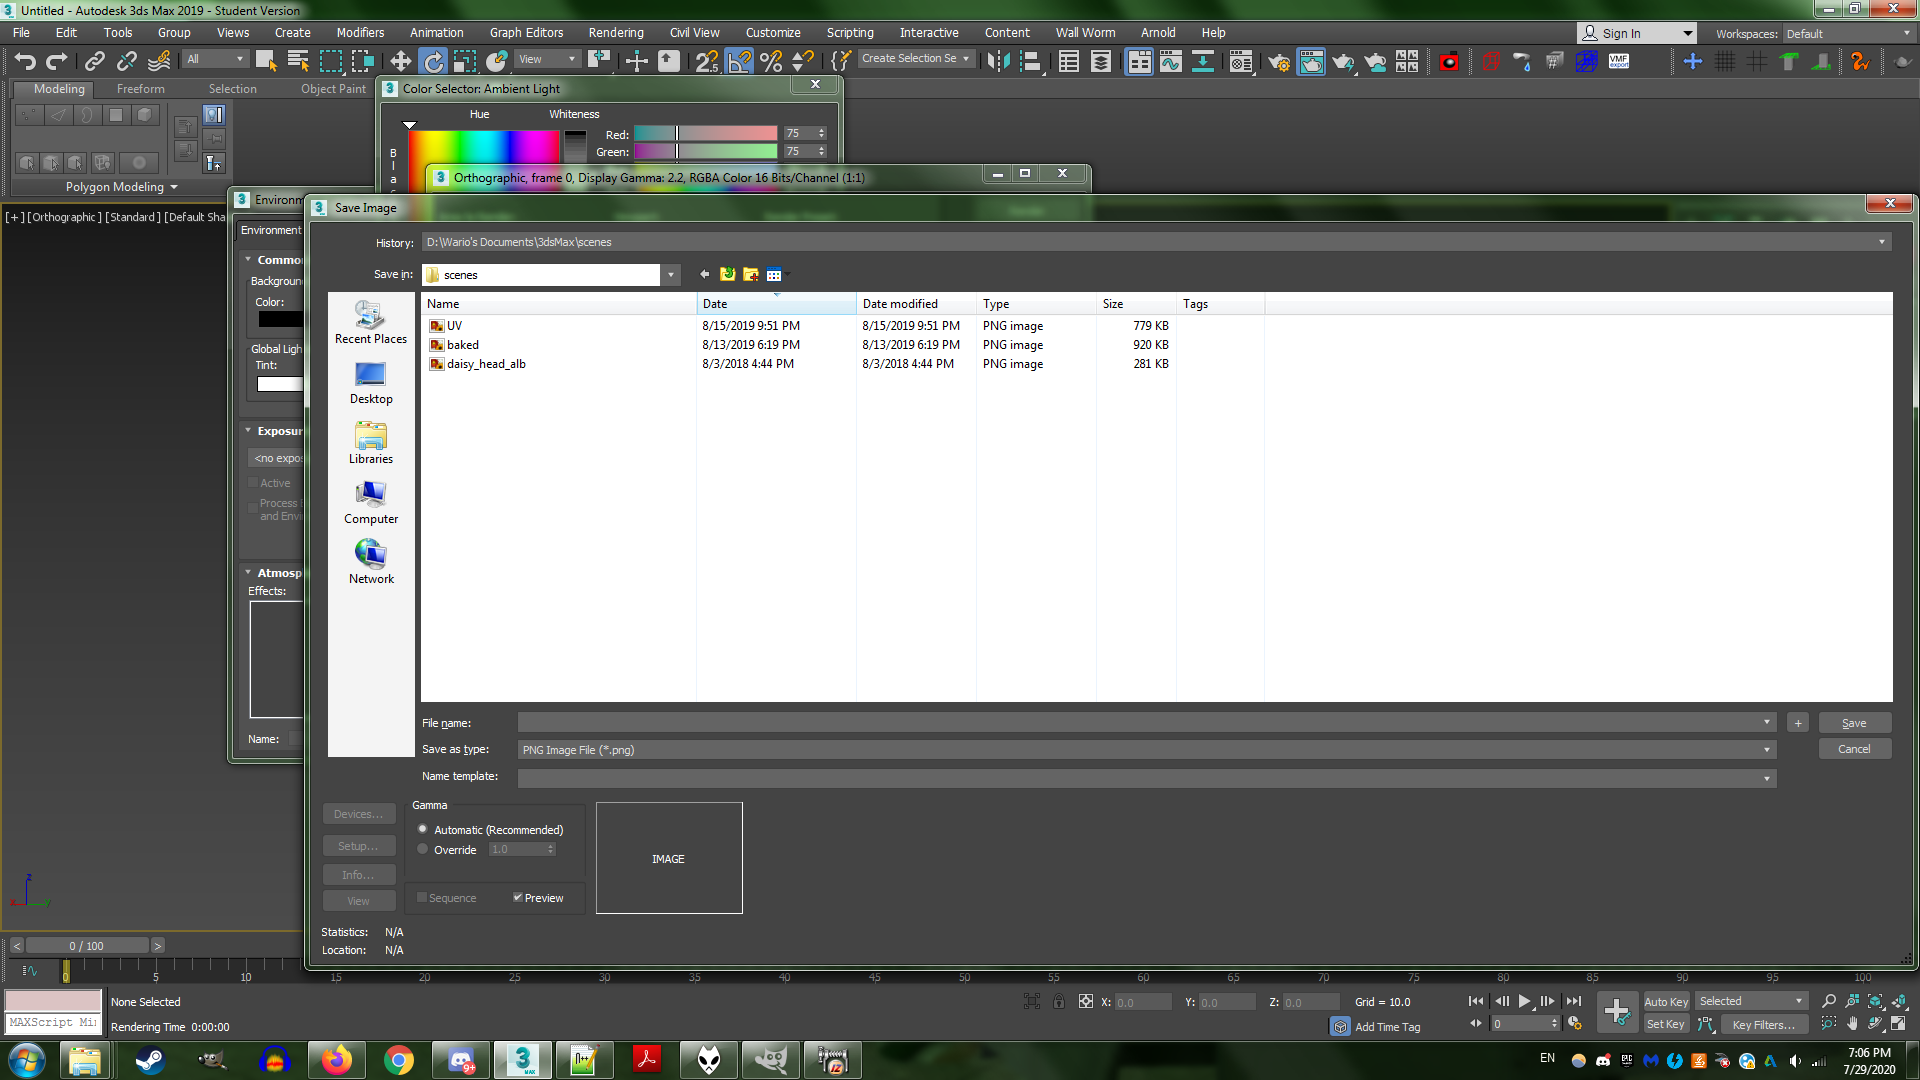Toggle the Angle Snap tool
Viewport: 1920px width, 1080px height.
coord(739,61)
